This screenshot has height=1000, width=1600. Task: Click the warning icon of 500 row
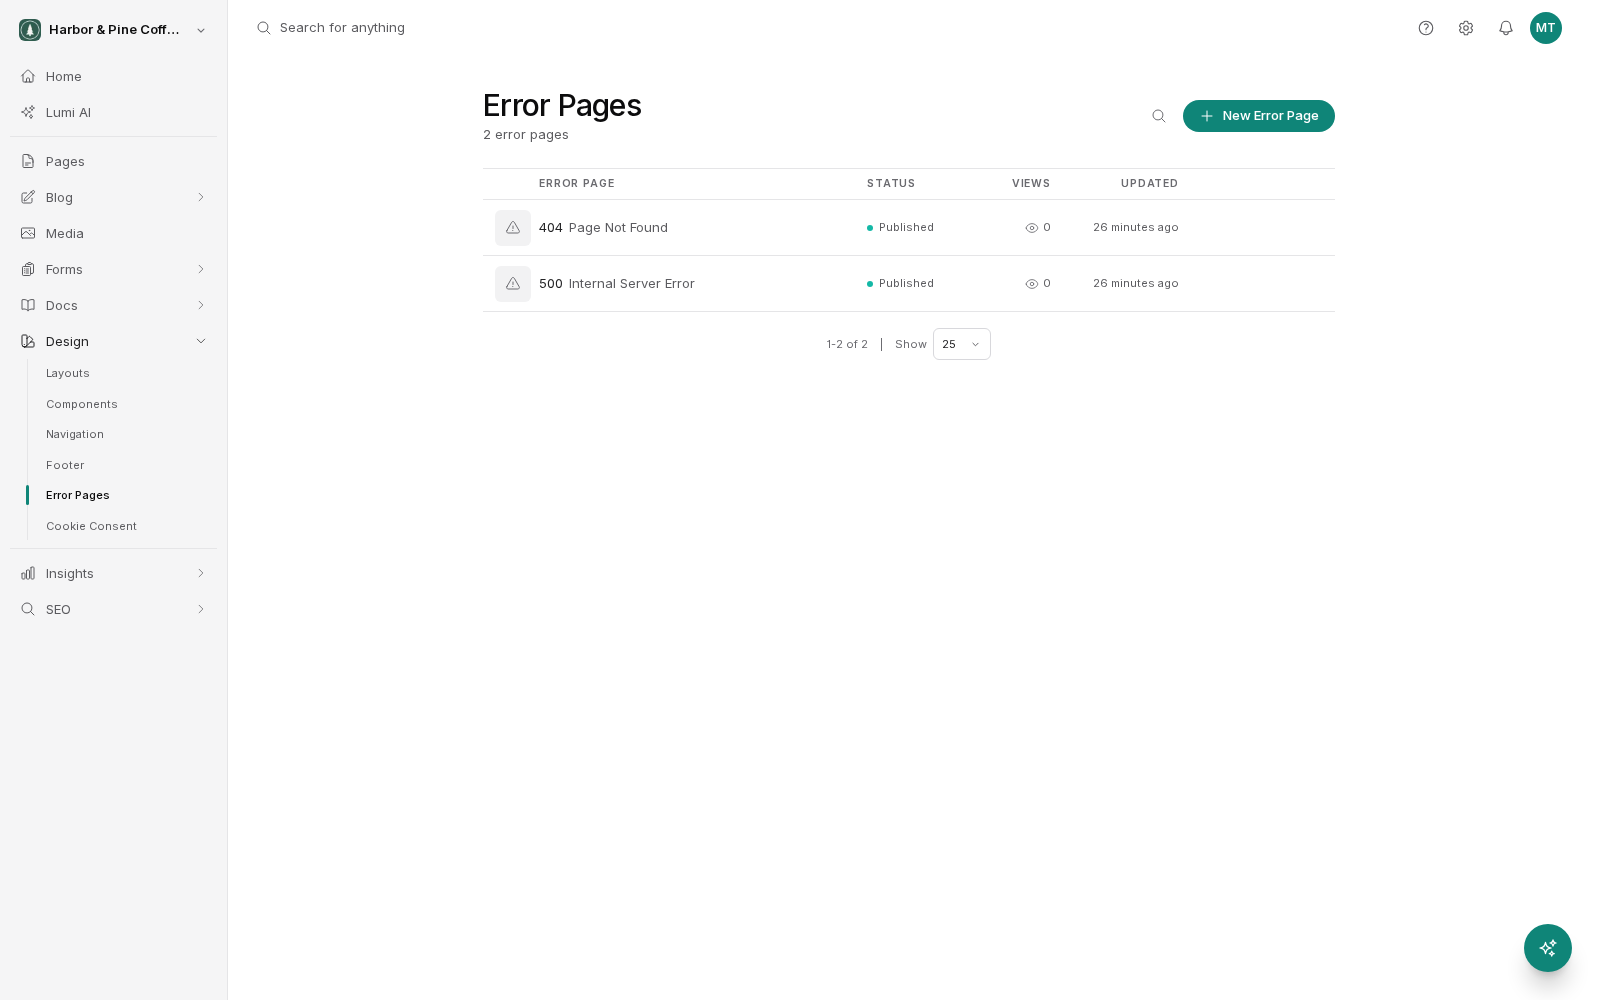coord(513,284)
